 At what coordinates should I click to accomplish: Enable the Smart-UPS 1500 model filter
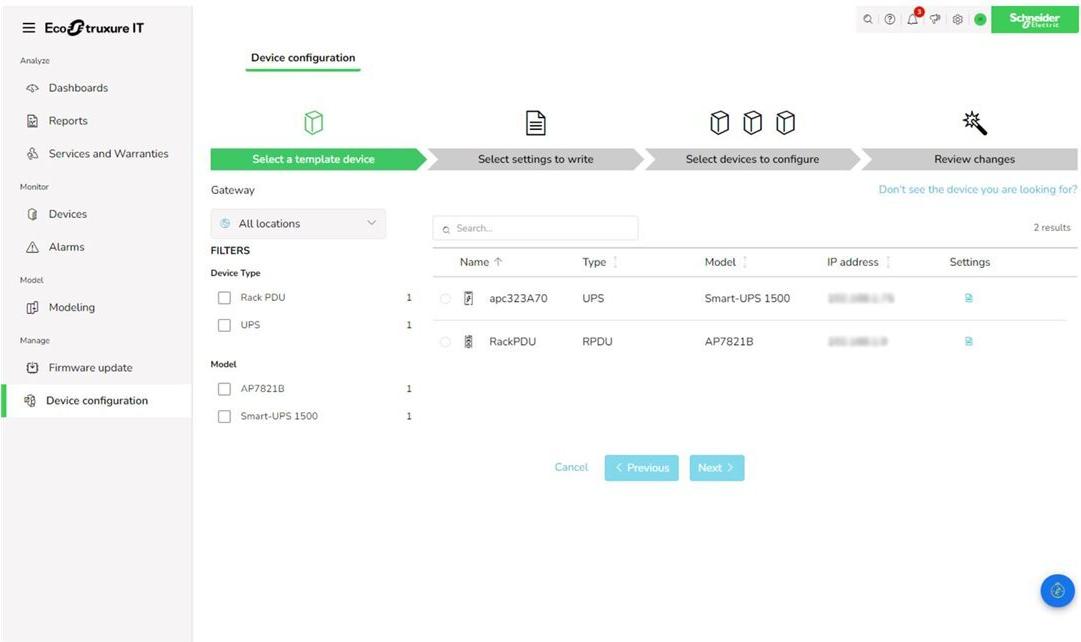click(x=224, y=416)
